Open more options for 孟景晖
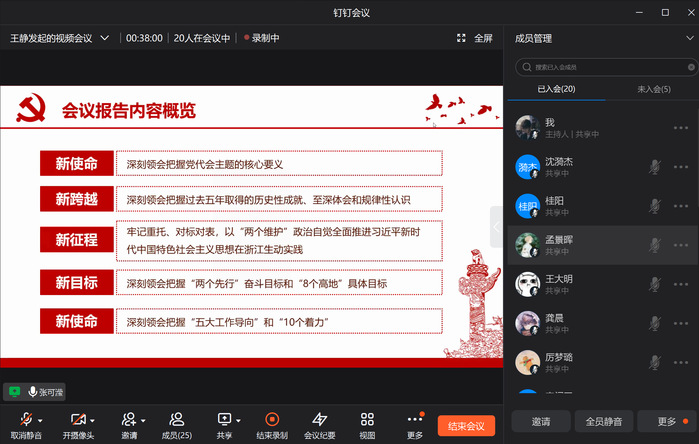699x444 pixels. click(x=682, y=245)
